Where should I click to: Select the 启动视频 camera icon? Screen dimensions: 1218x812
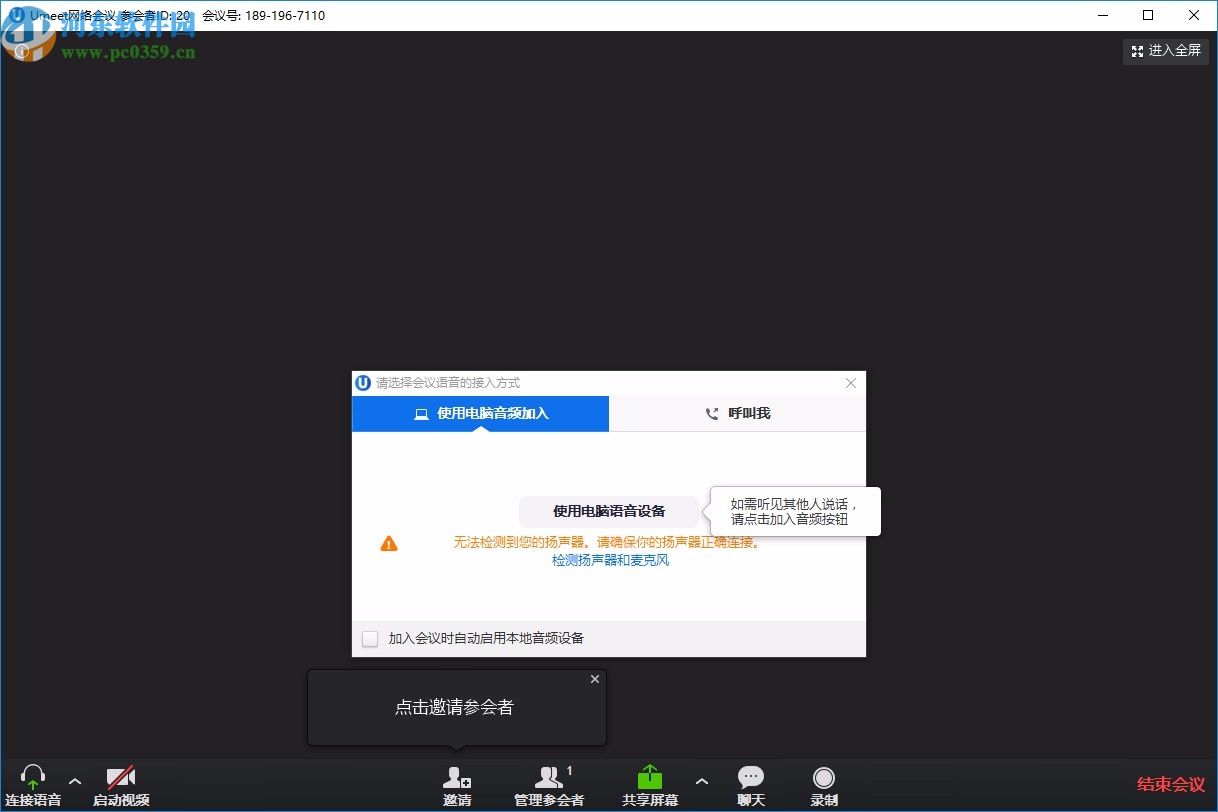[120, 777]
